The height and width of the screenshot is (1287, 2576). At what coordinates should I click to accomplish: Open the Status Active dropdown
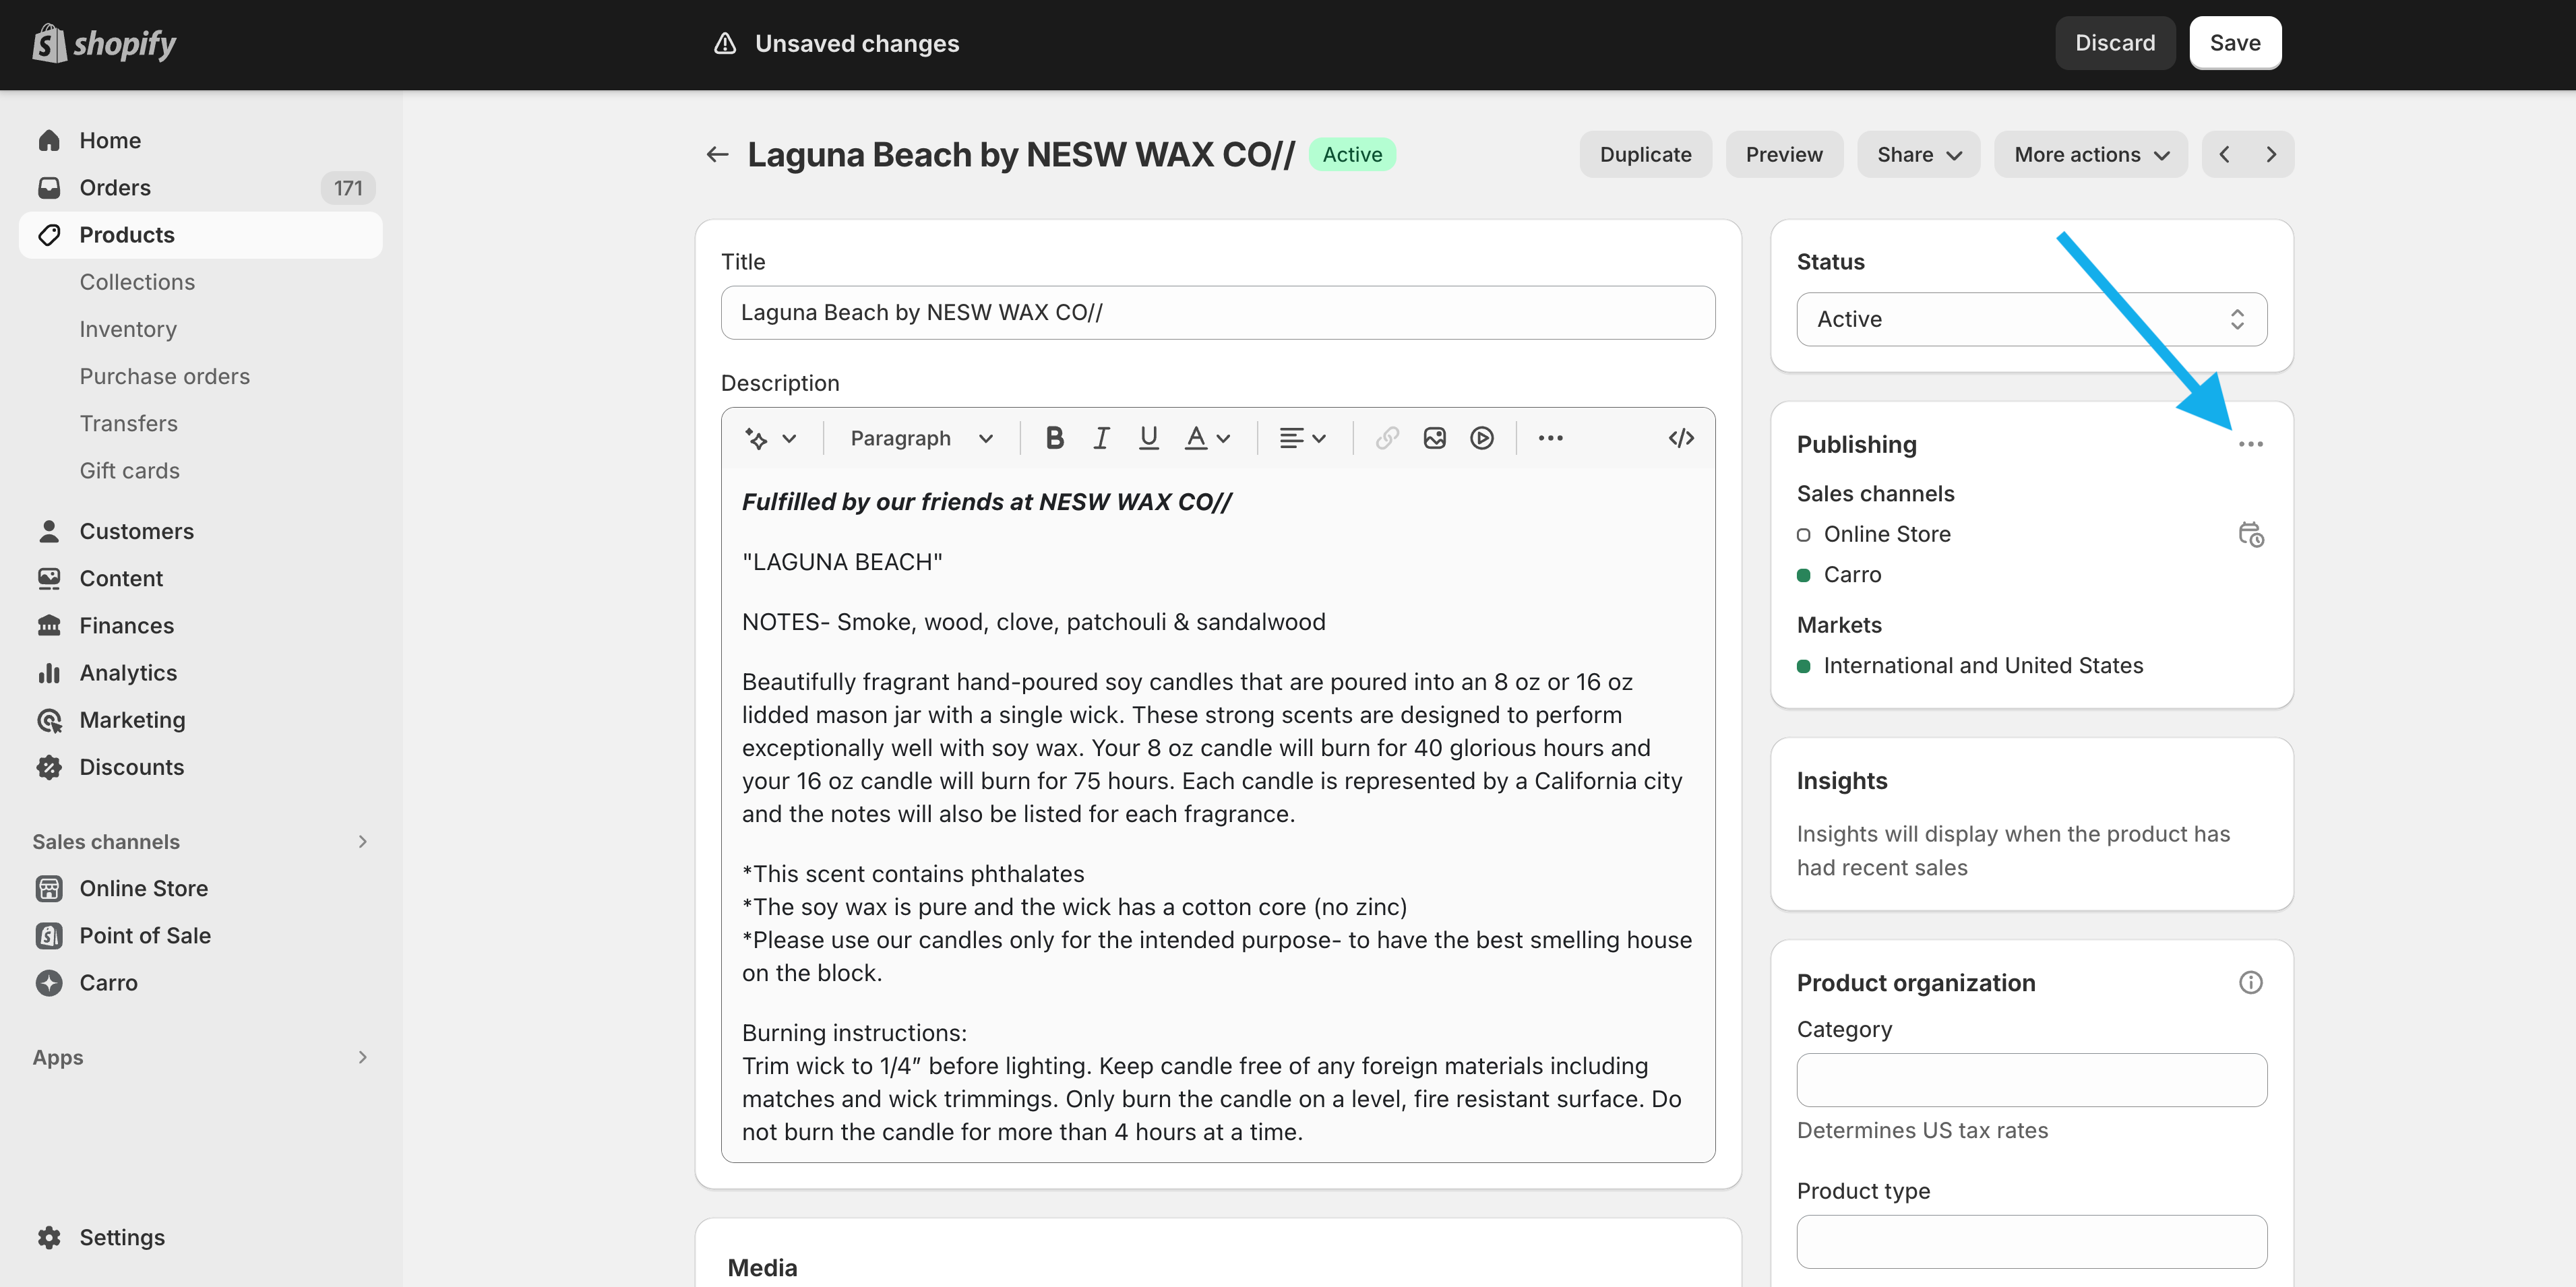(x=2031, y=319)
